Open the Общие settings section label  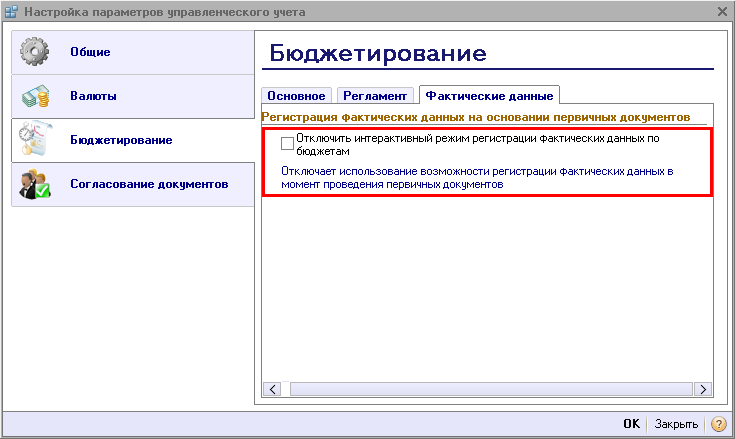tap(90, 52)
